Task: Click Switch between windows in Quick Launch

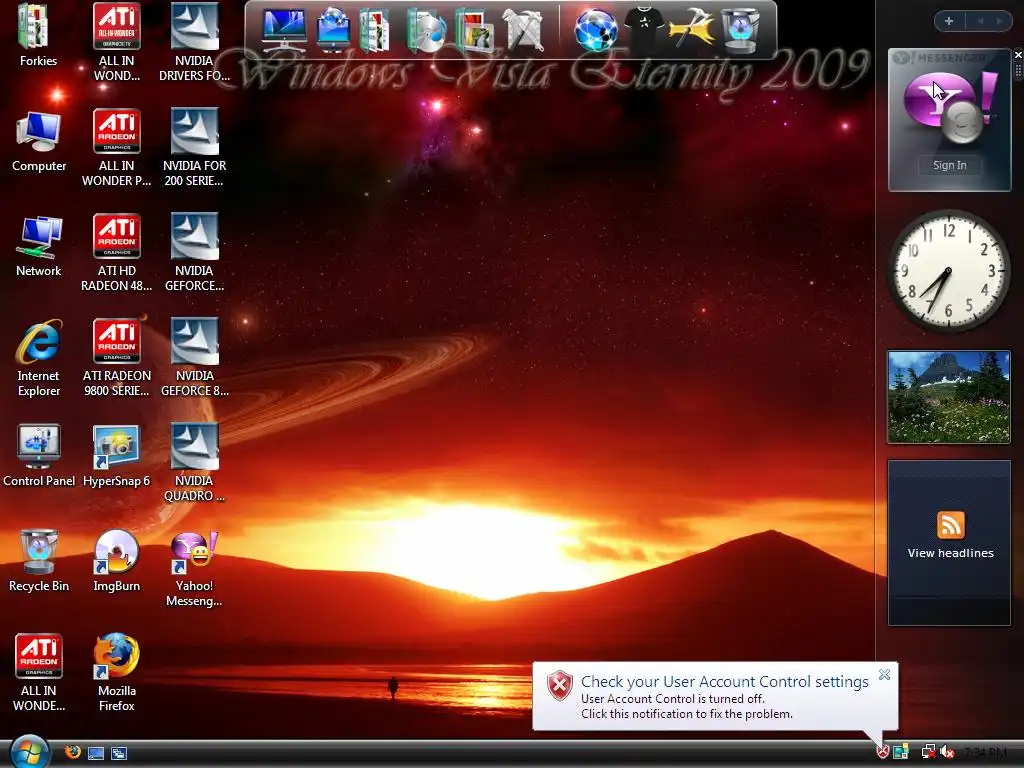Action: (119, 753)
